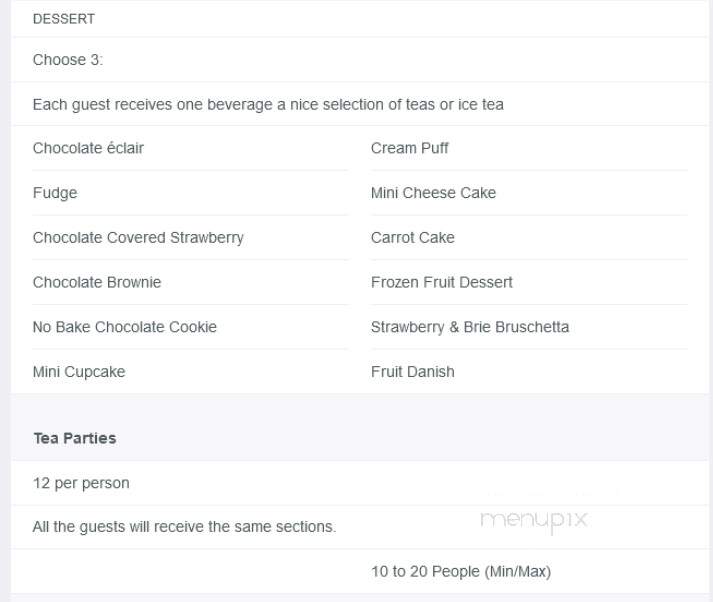Click the menupix watermark logo
Screen dimensions: 713x602
coord(534,520)
